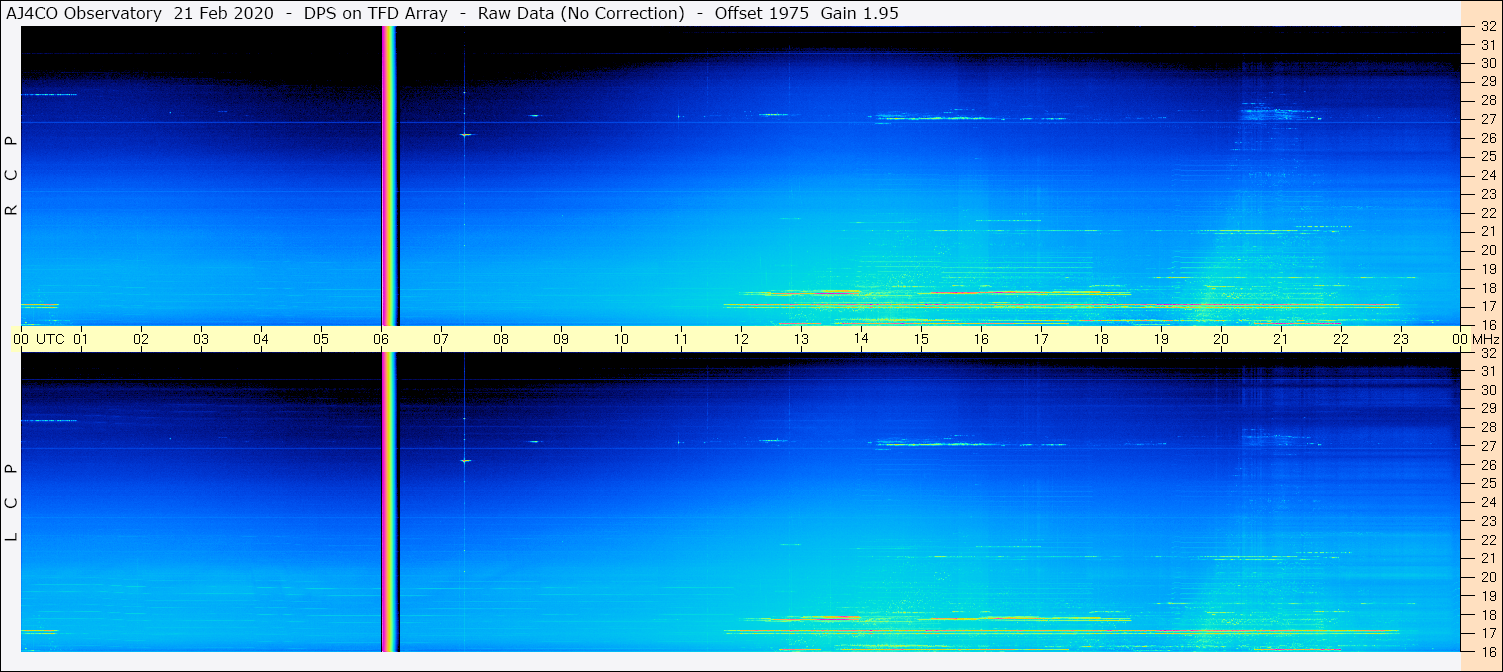Select 22 MHz label on lower LCP scale
Viewport: 1503px width, 672px height.
(1487, 540)
